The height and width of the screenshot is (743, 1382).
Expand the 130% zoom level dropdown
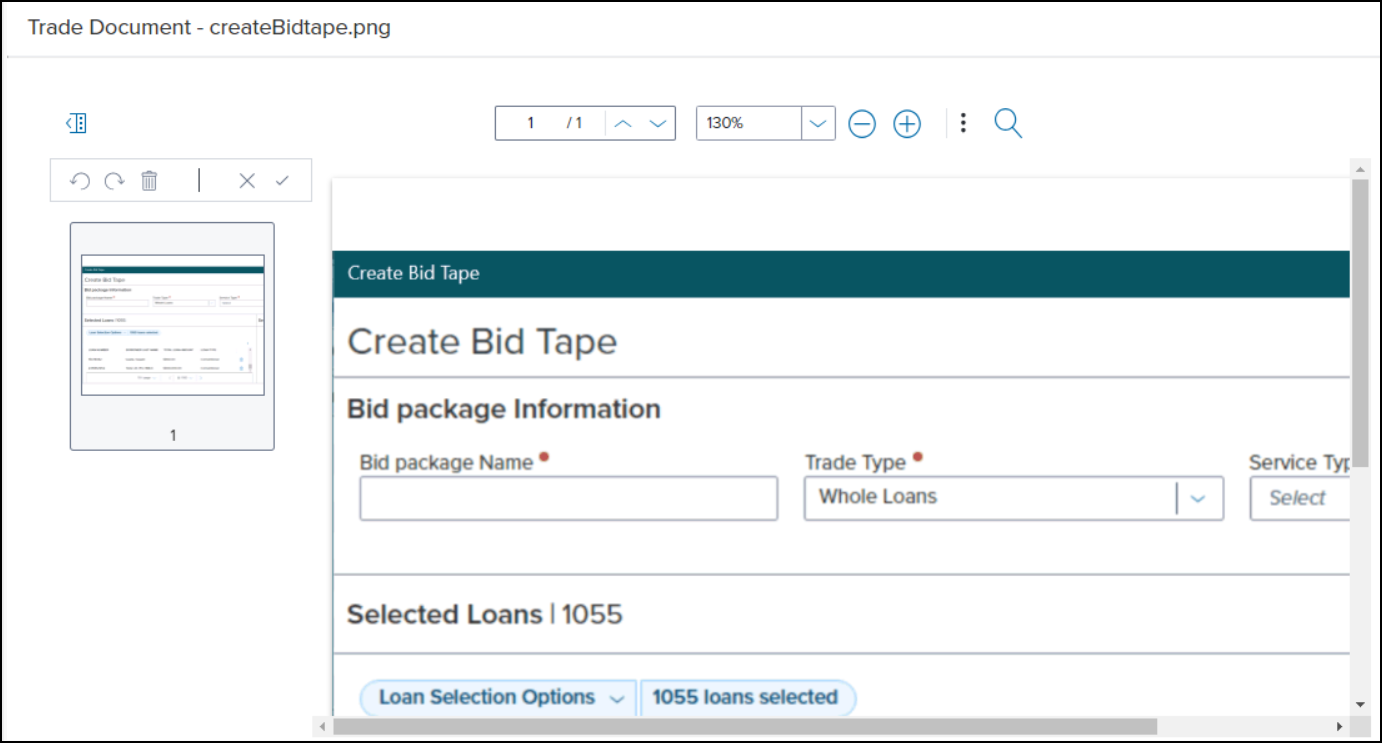coord(818,123)
